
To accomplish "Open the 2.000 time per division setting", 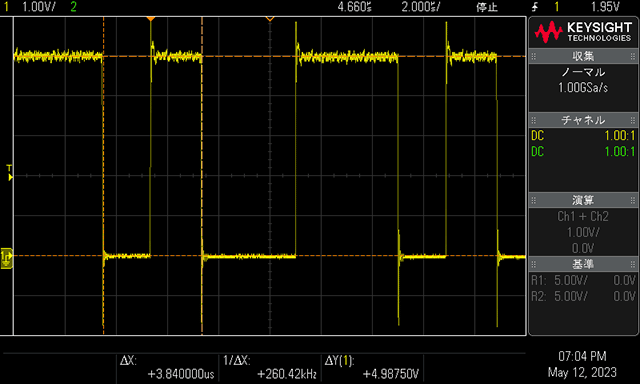I will [x=420, y=7].
